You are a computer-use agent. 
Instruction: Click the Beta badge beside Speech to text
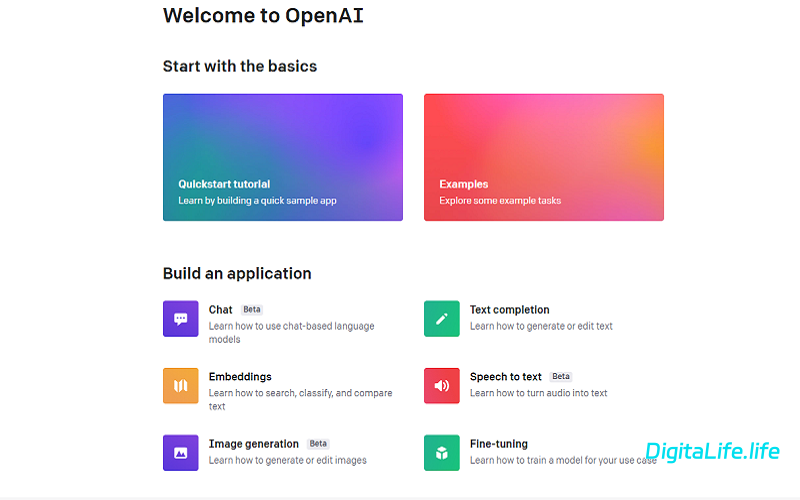pos(561,377)
